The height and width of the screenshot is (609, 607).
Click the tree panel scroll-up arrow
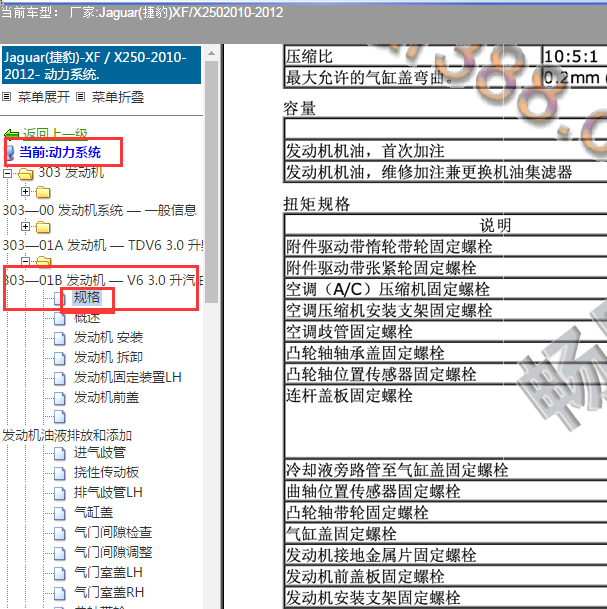[212, 53]
